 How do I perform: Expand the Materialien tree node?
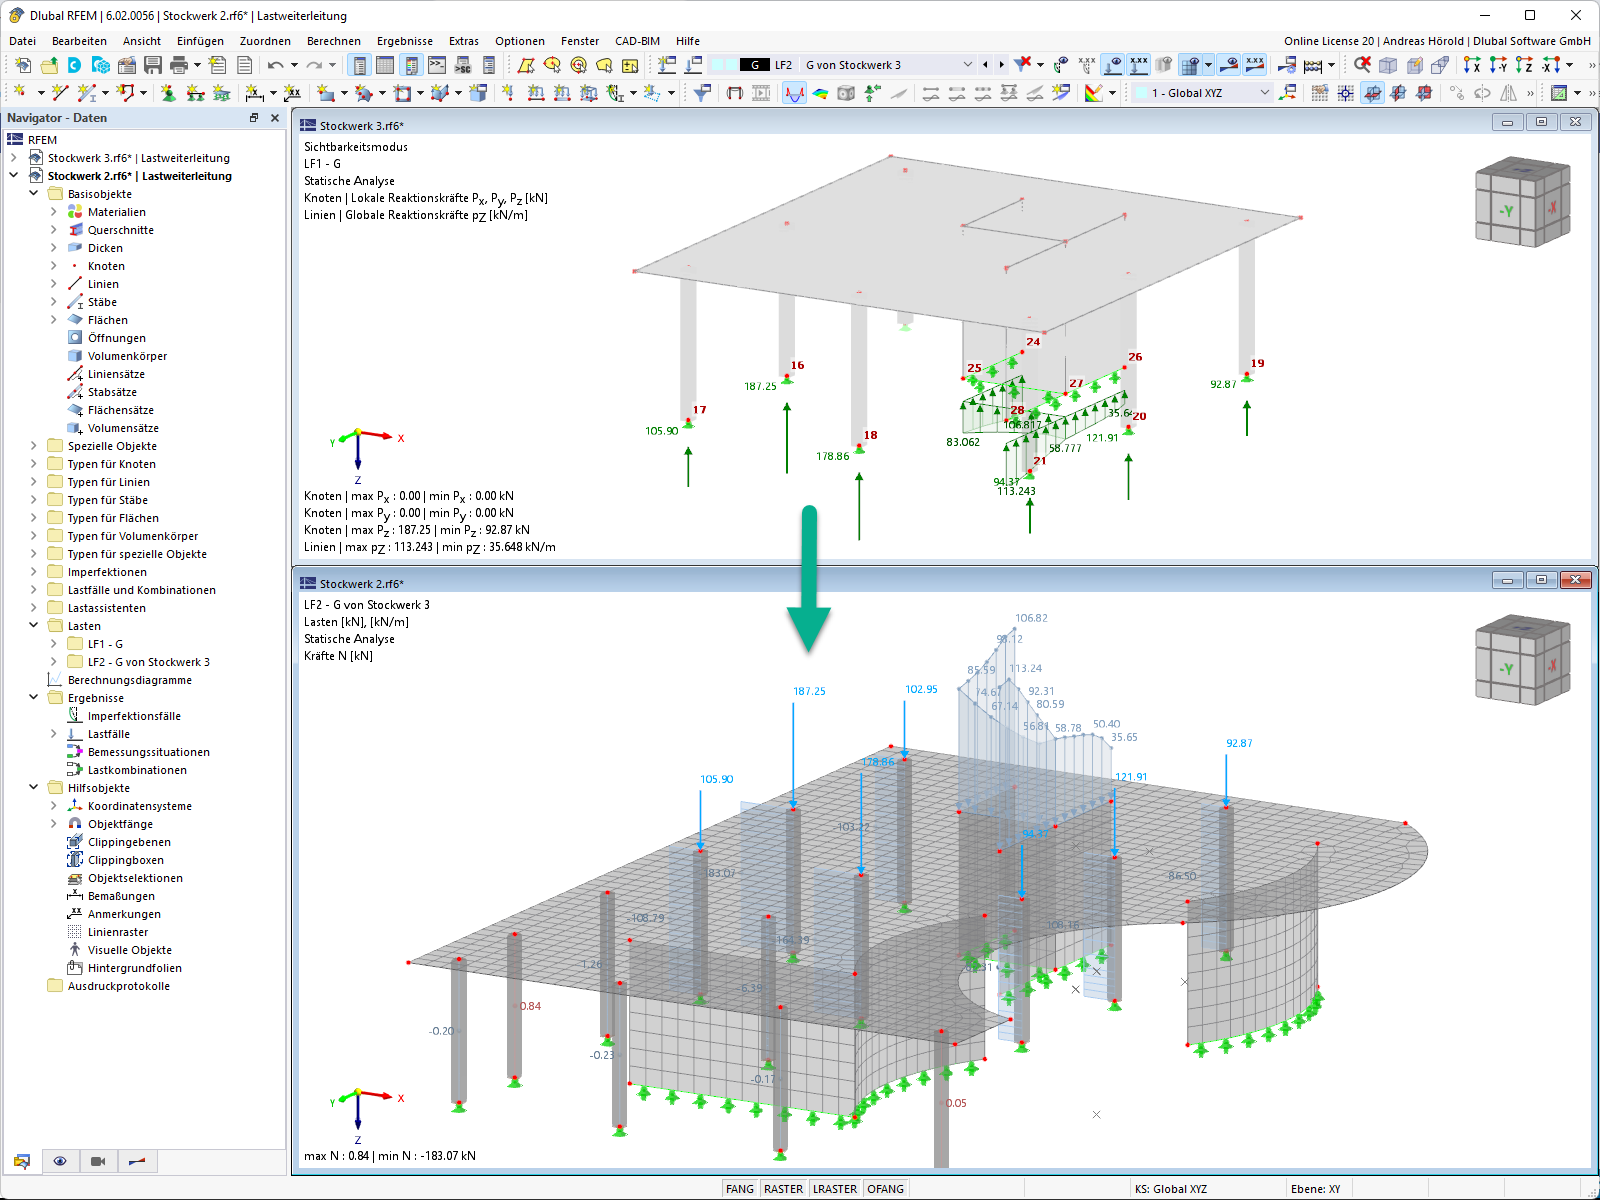(54, 212)
